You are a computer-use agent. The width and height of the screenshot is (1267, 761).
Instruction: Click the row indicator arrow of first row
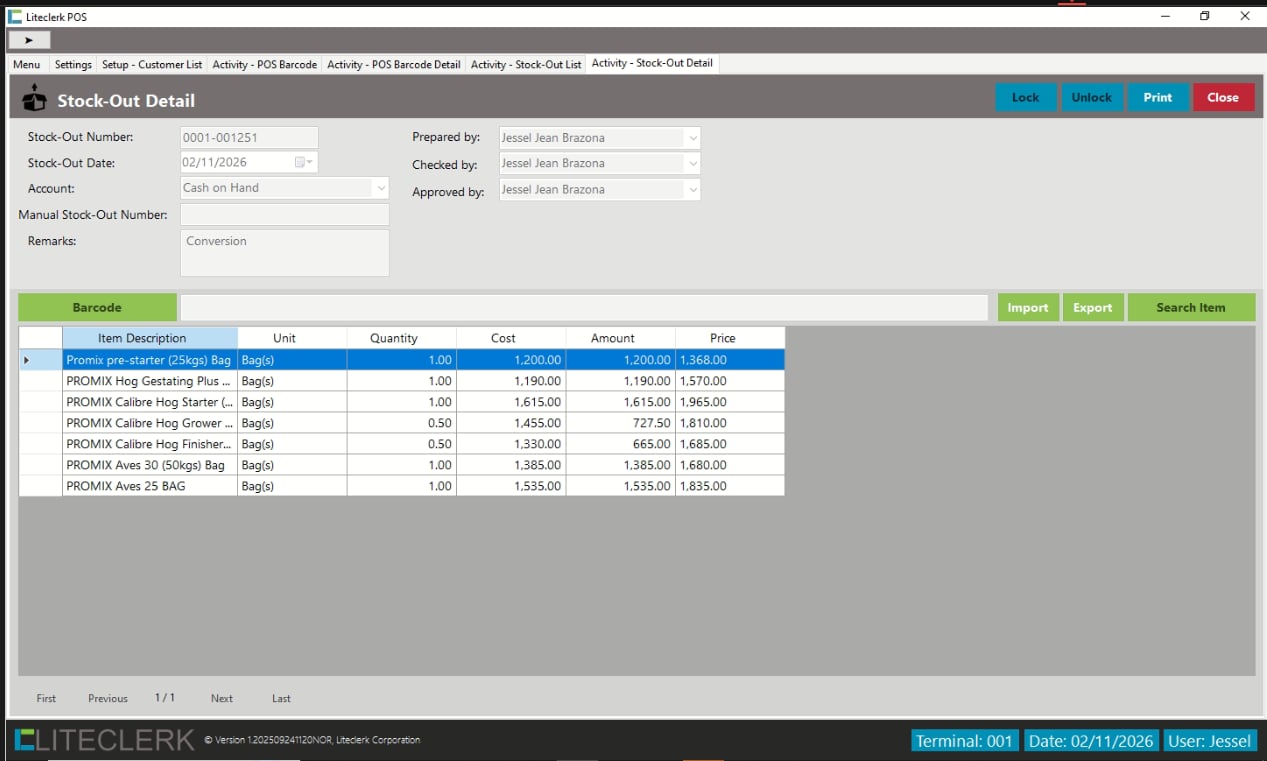pyautogui.click(x=27, y=360)
